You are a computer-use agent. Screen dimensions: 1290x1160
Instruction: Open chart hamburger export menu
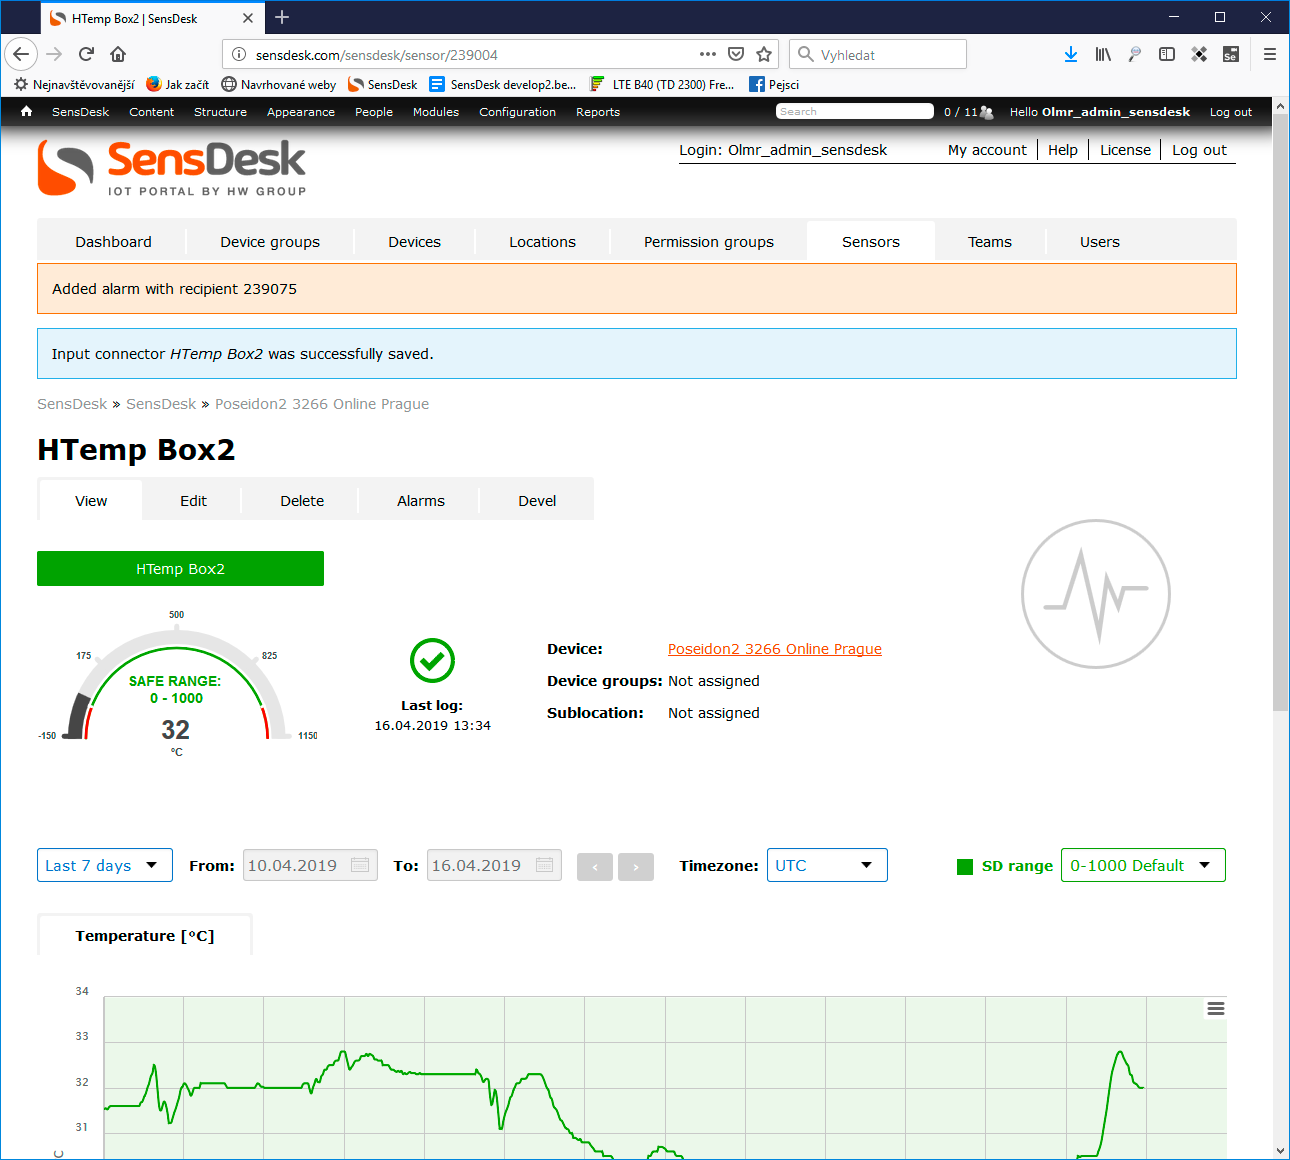pyautogui.click(x=1216, y=1008)
